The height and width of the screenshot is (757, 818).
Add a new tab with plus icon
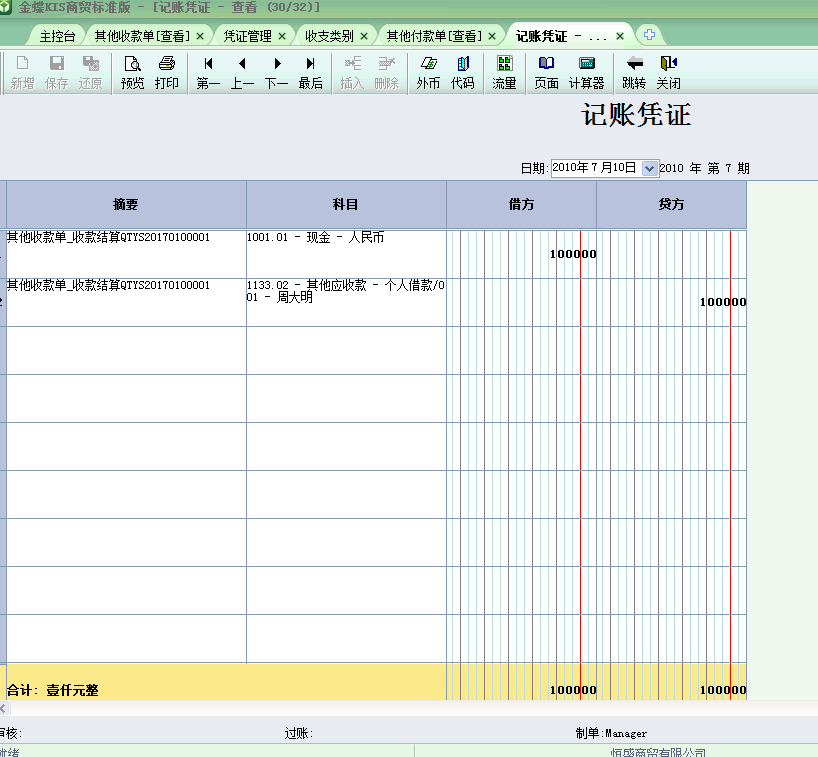pos(649,35)
